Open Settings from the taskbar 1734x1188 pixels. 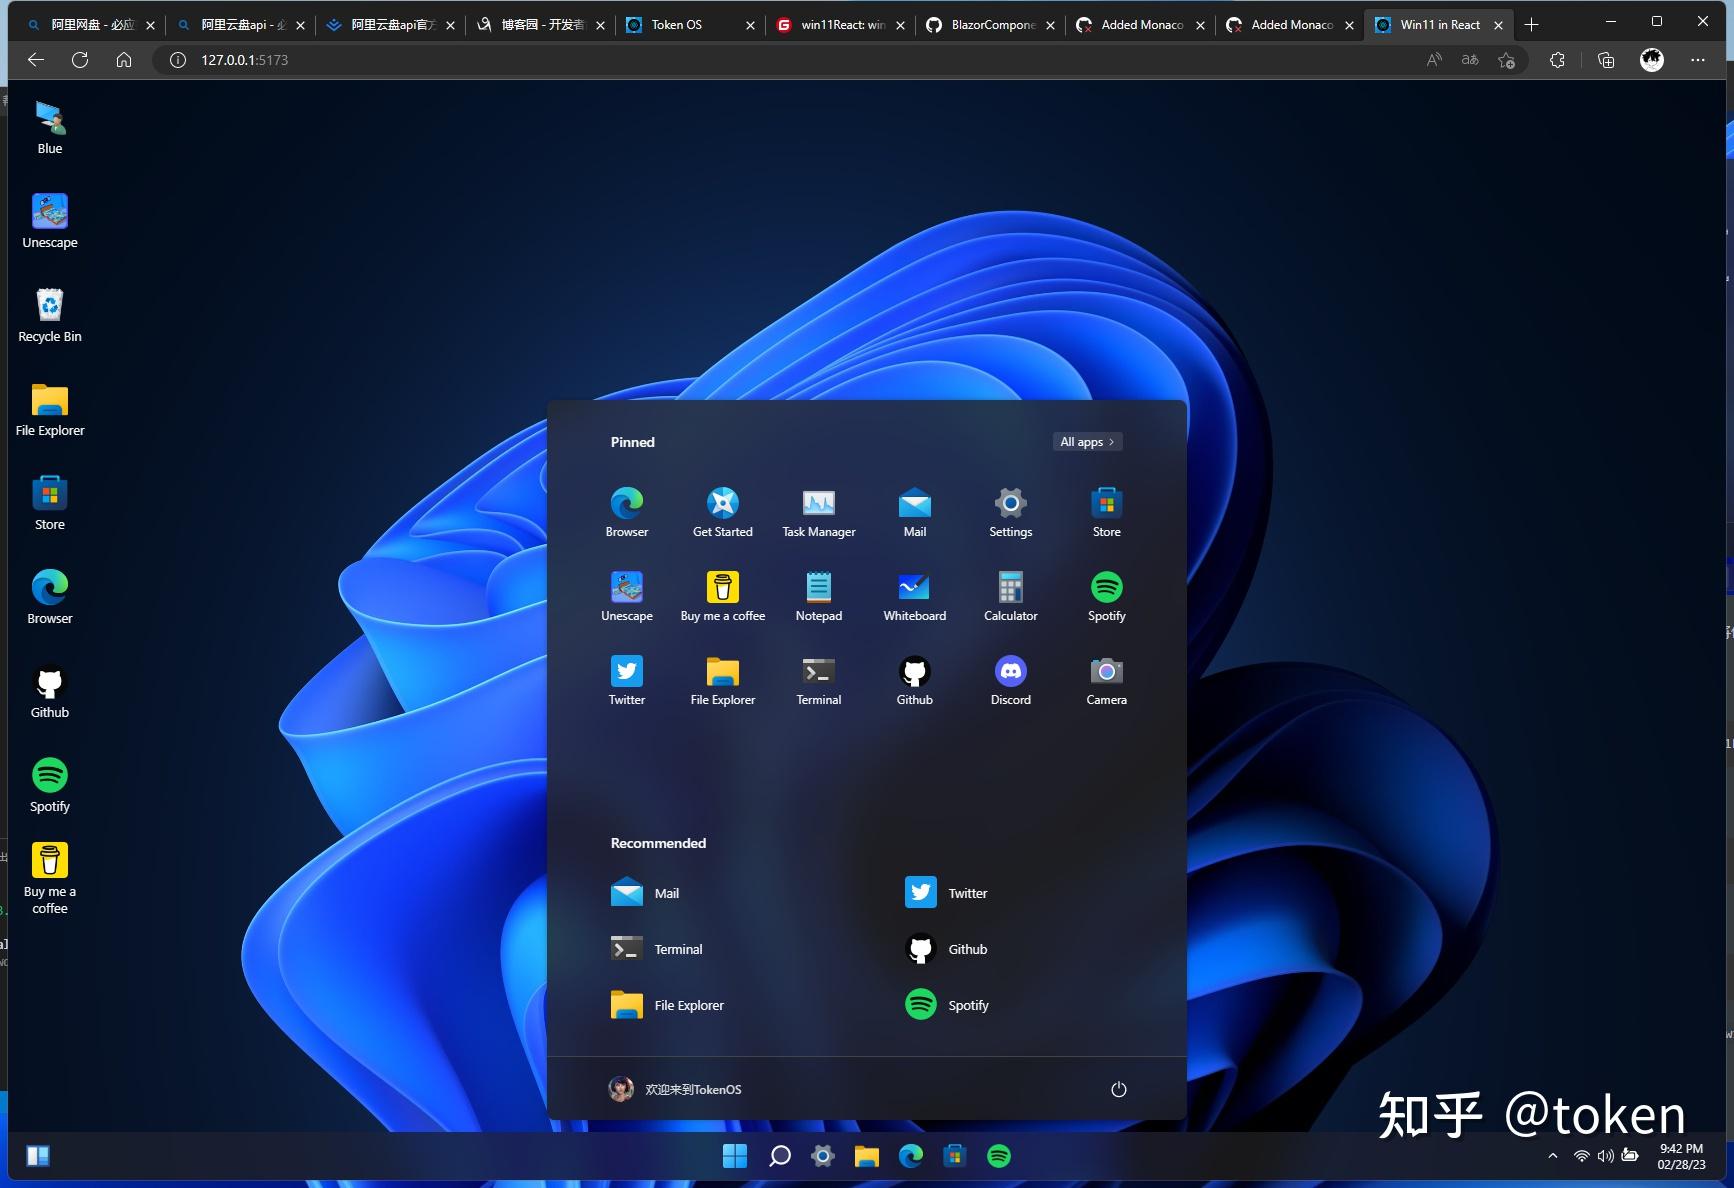point(823,1156)
